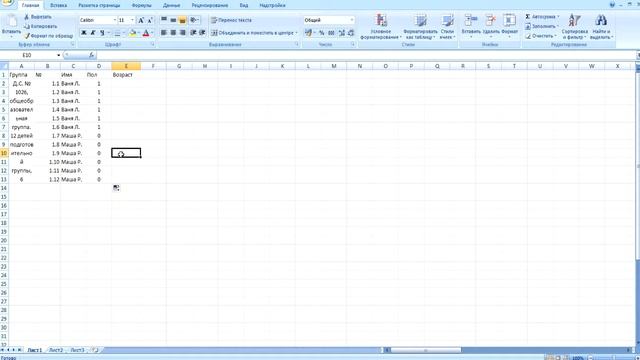Open Стили ячеек cell styles
Image resolution: width=640 pixels, height=360 pixels.
447,27
